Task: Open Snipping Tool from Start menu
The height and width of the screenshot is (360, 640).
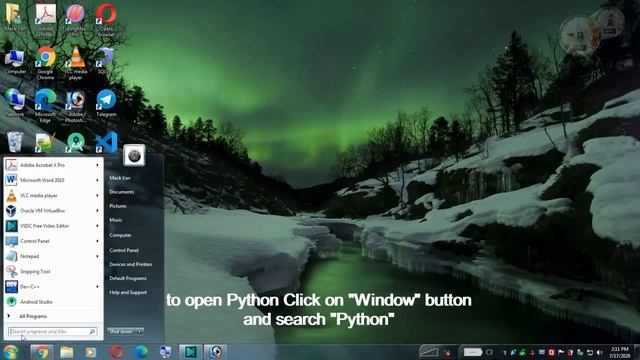Action: point(53,271)
